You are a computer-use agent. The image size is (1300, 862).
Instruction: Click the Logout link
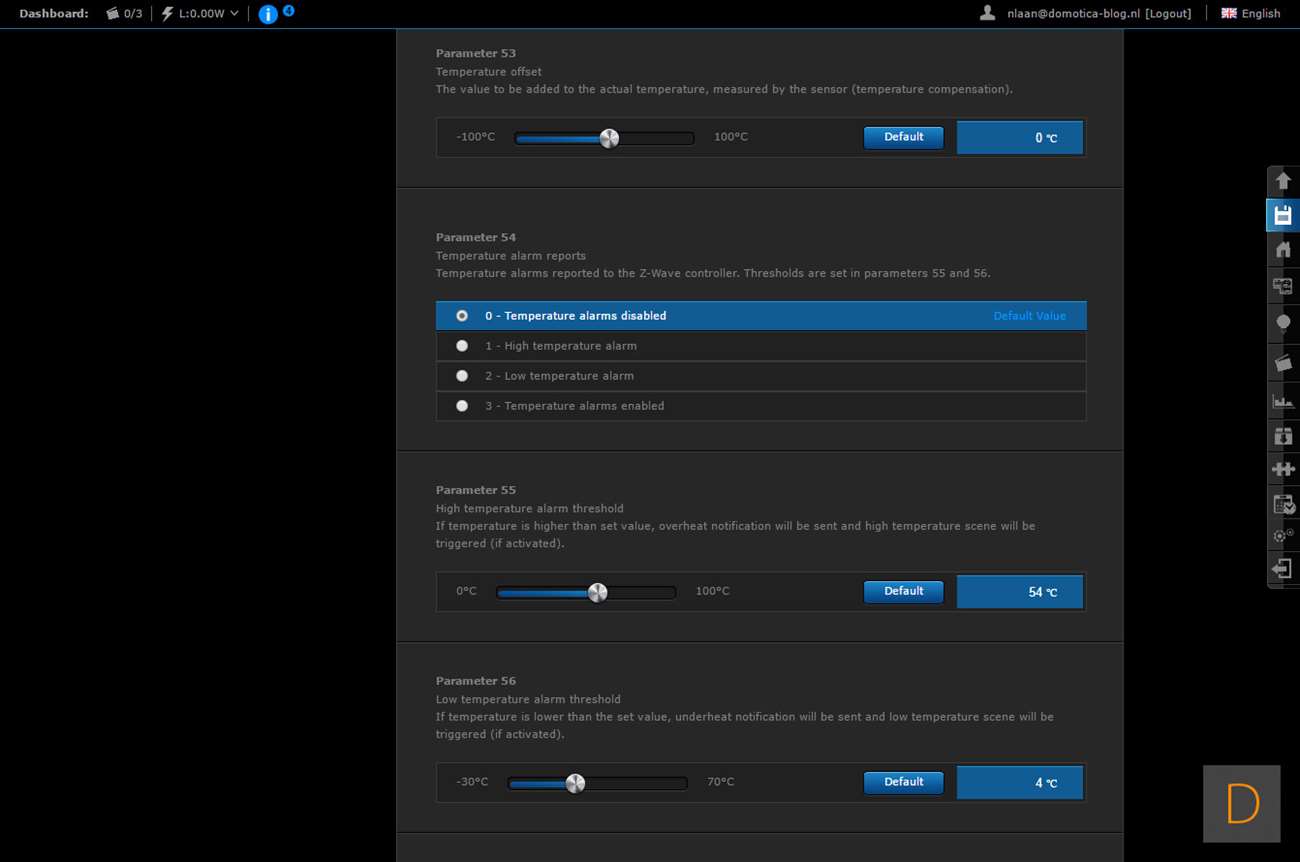click(1168, 14)
